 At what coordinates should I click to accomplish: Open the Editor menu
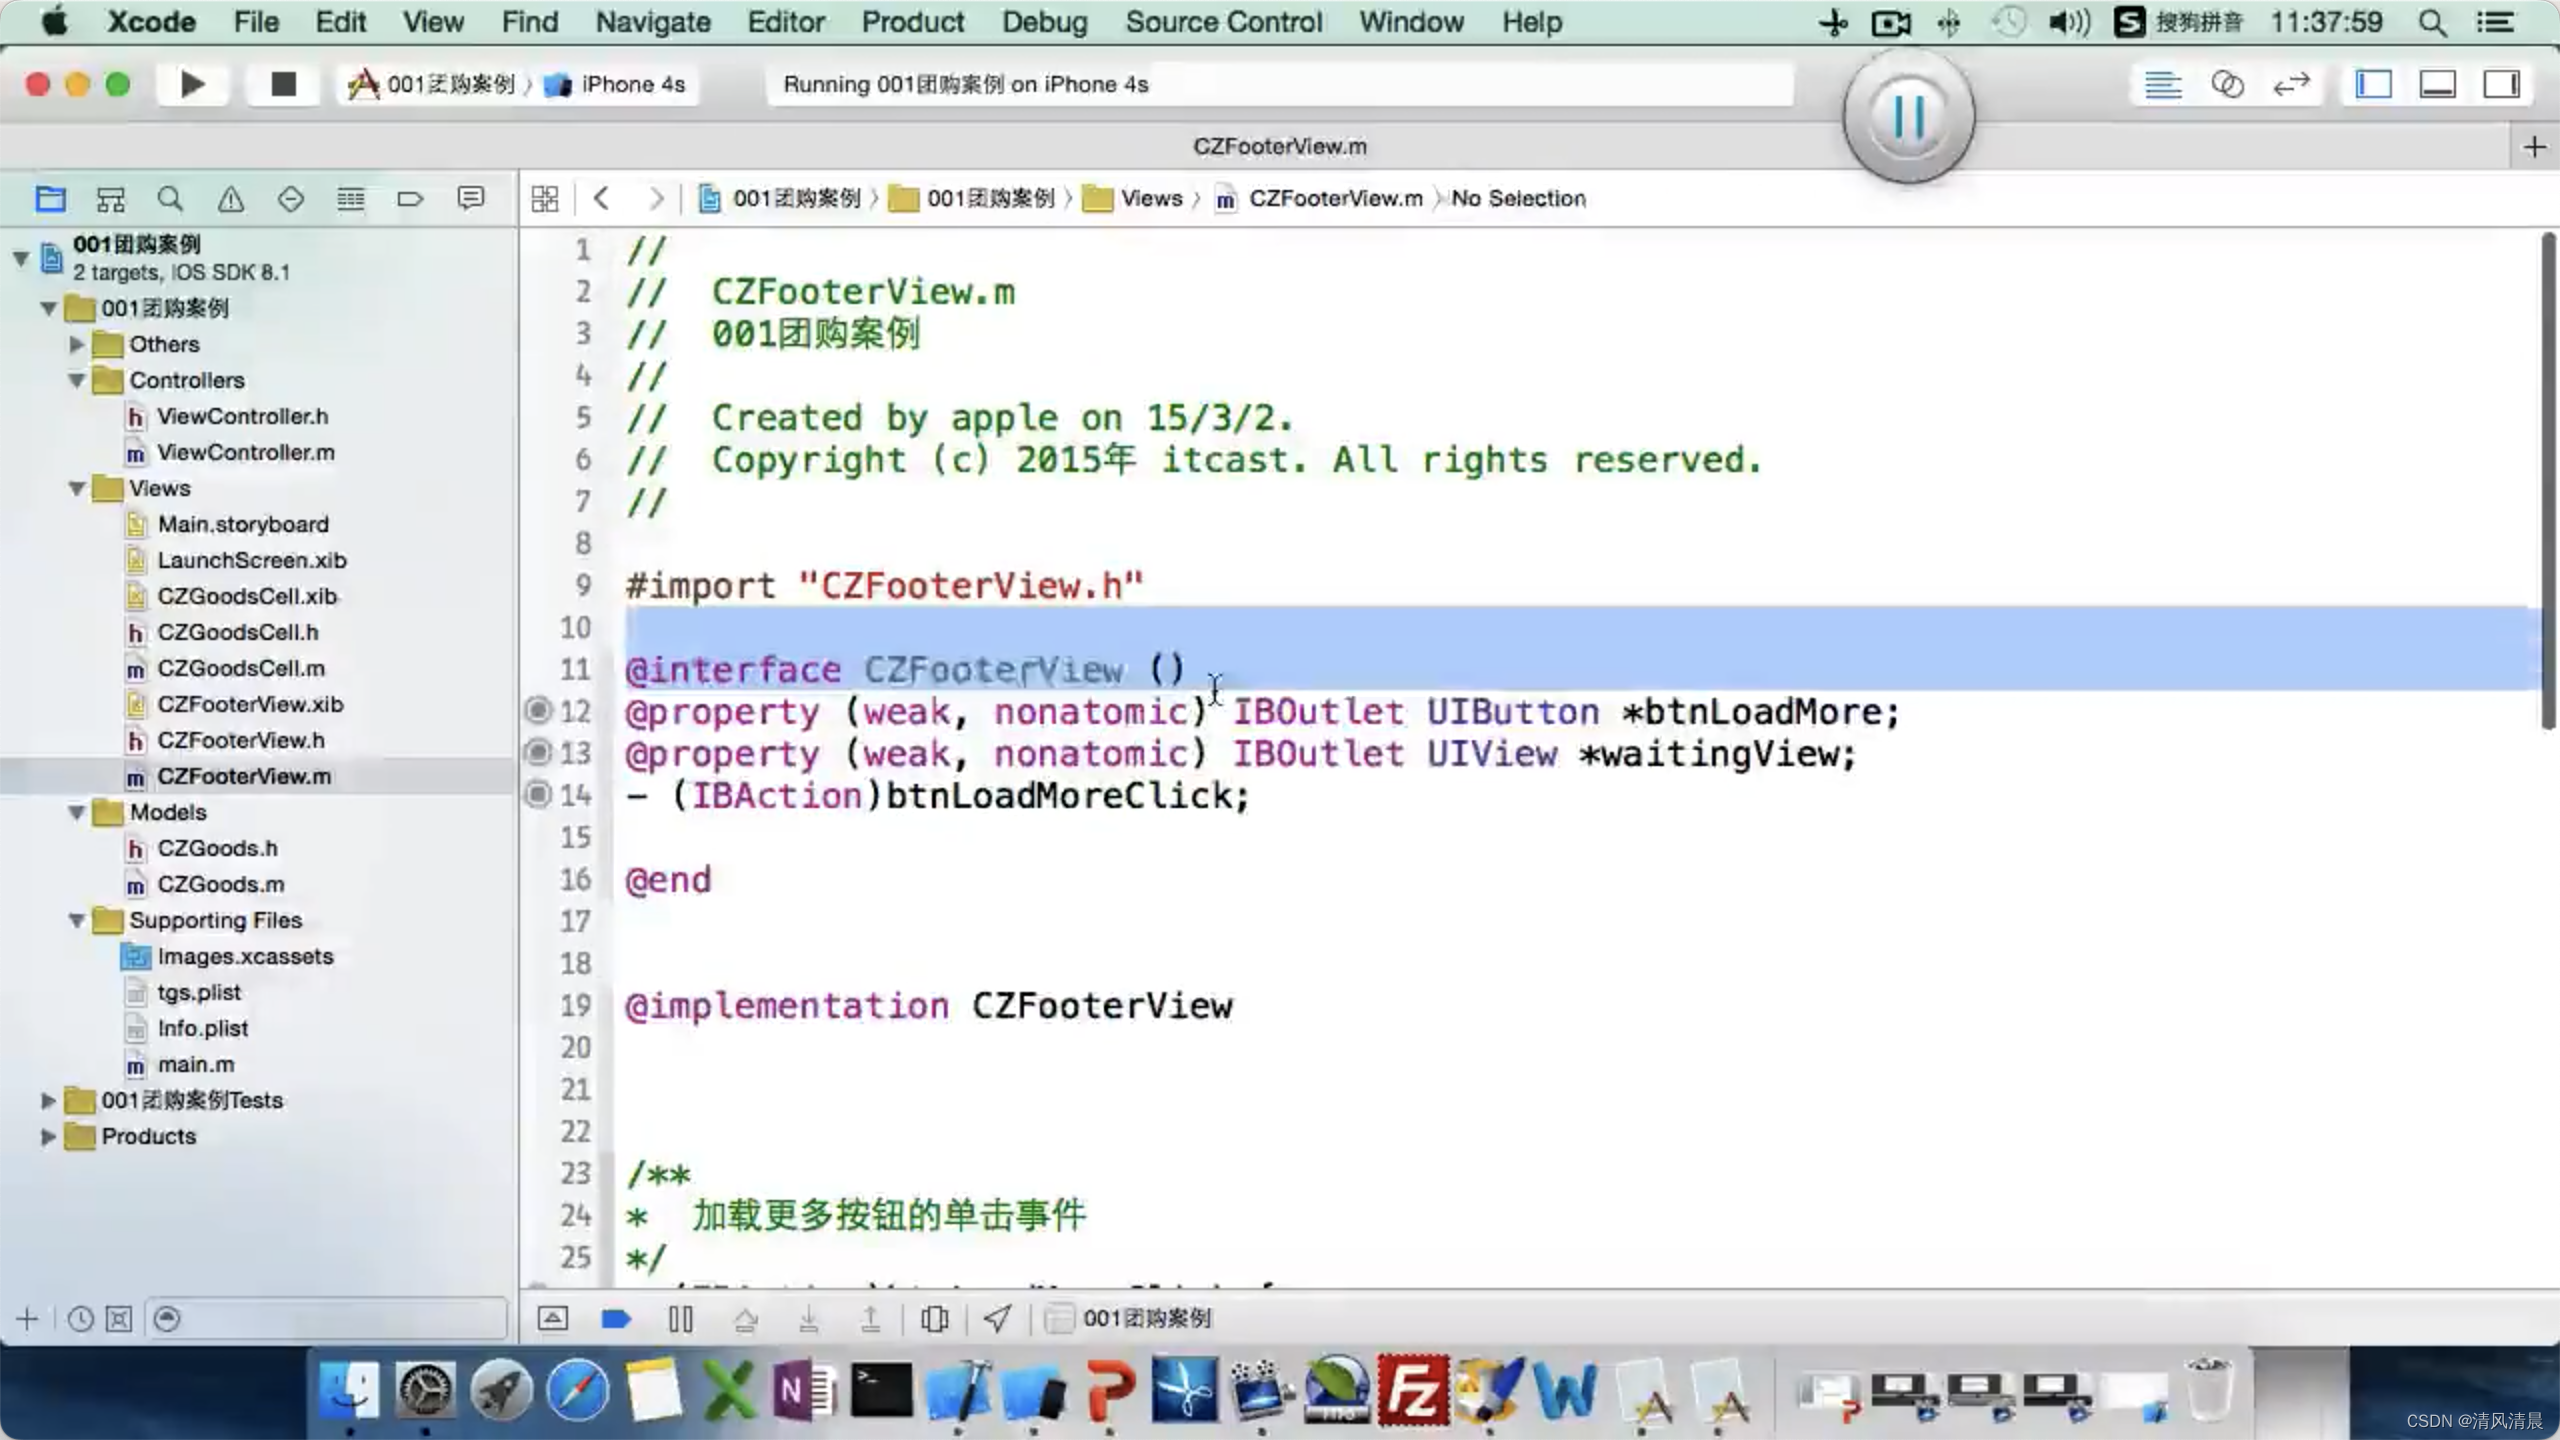786,22
